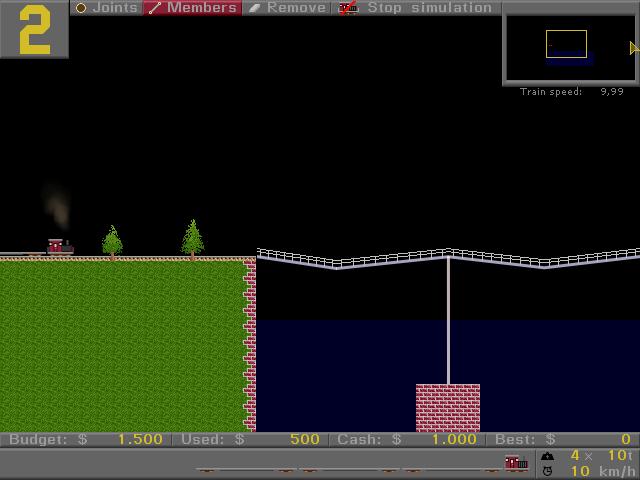Click the clock icon beside 10 km/h
Viewport: 640px width, 480px height.
click(x=547, y=471)
